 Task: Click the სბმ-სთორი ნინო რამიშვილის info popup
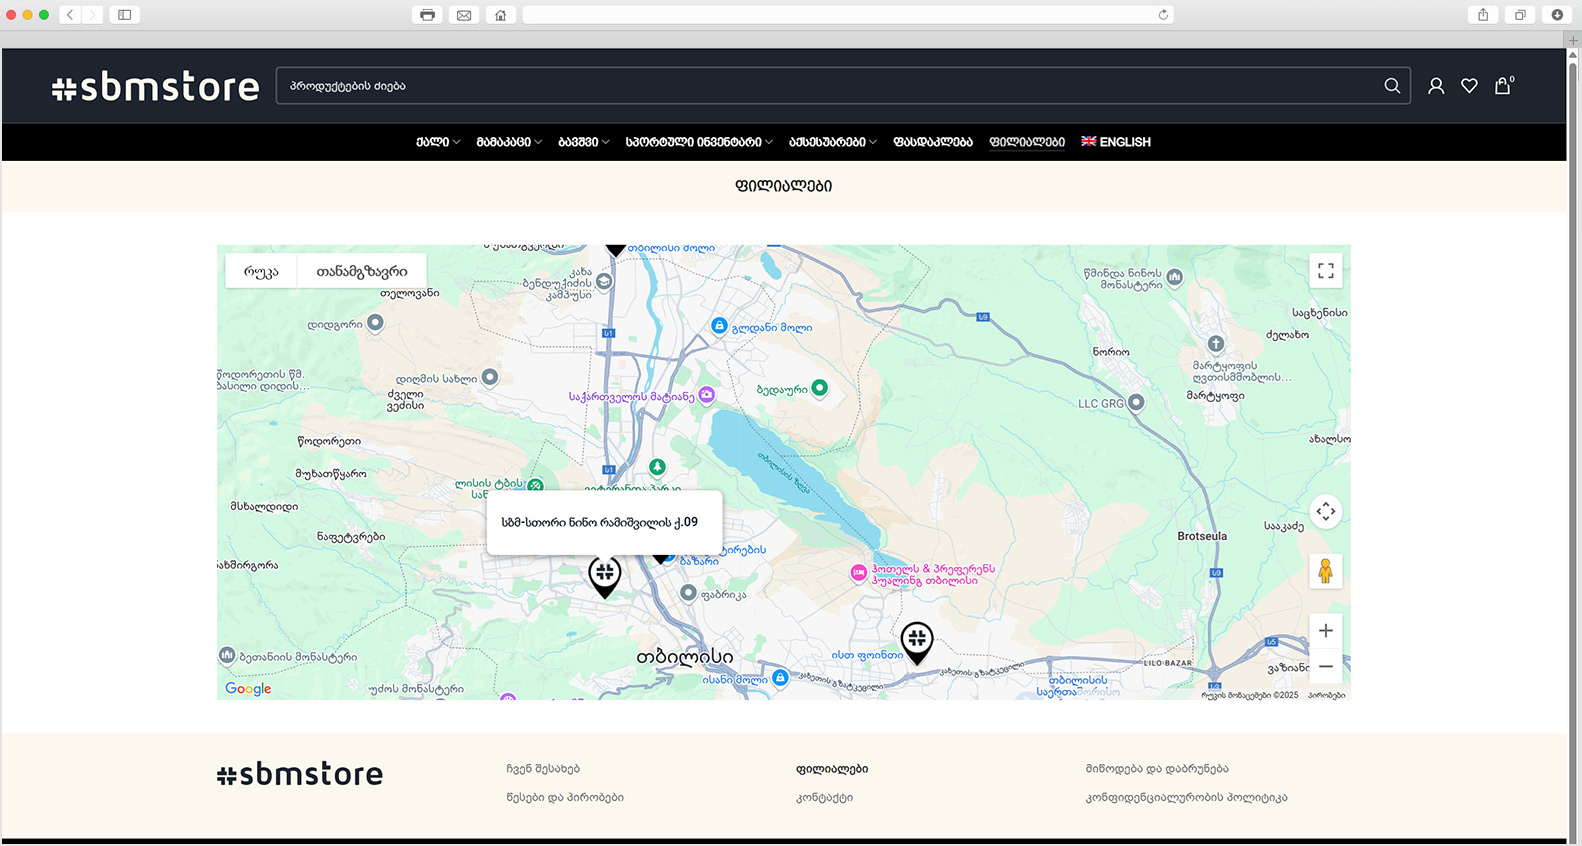tap(604, 522)
